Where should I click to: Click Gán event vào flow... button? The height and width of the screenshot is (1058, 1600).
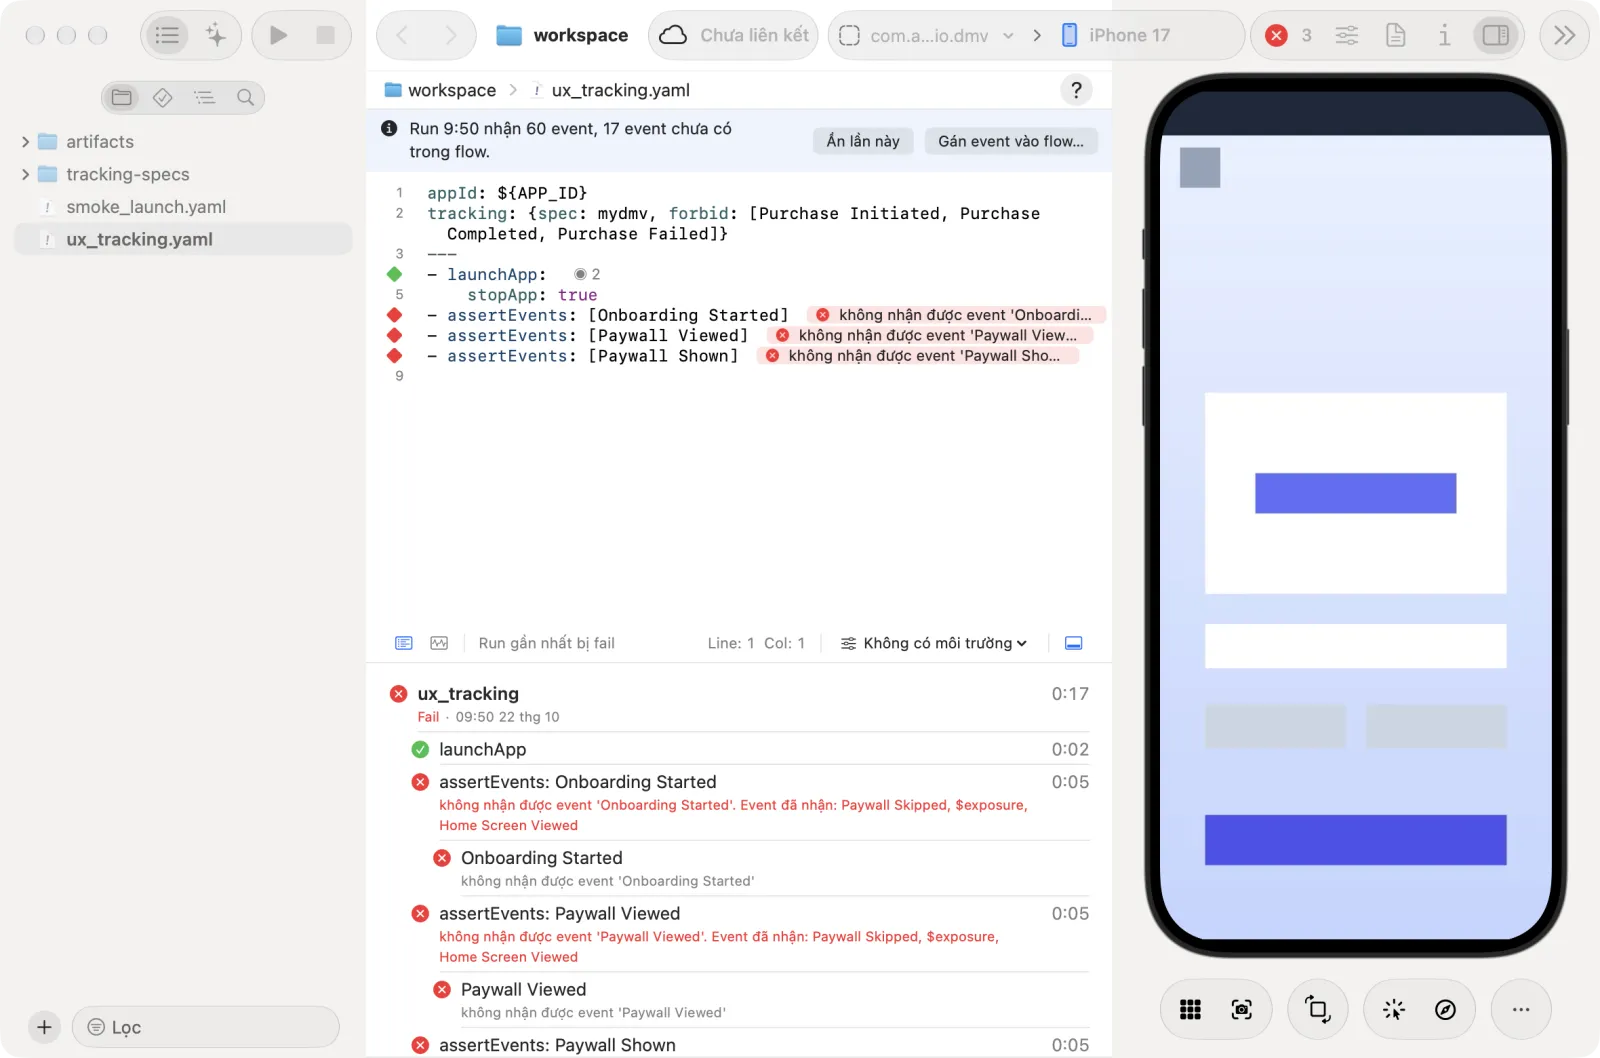(1011, 141)
